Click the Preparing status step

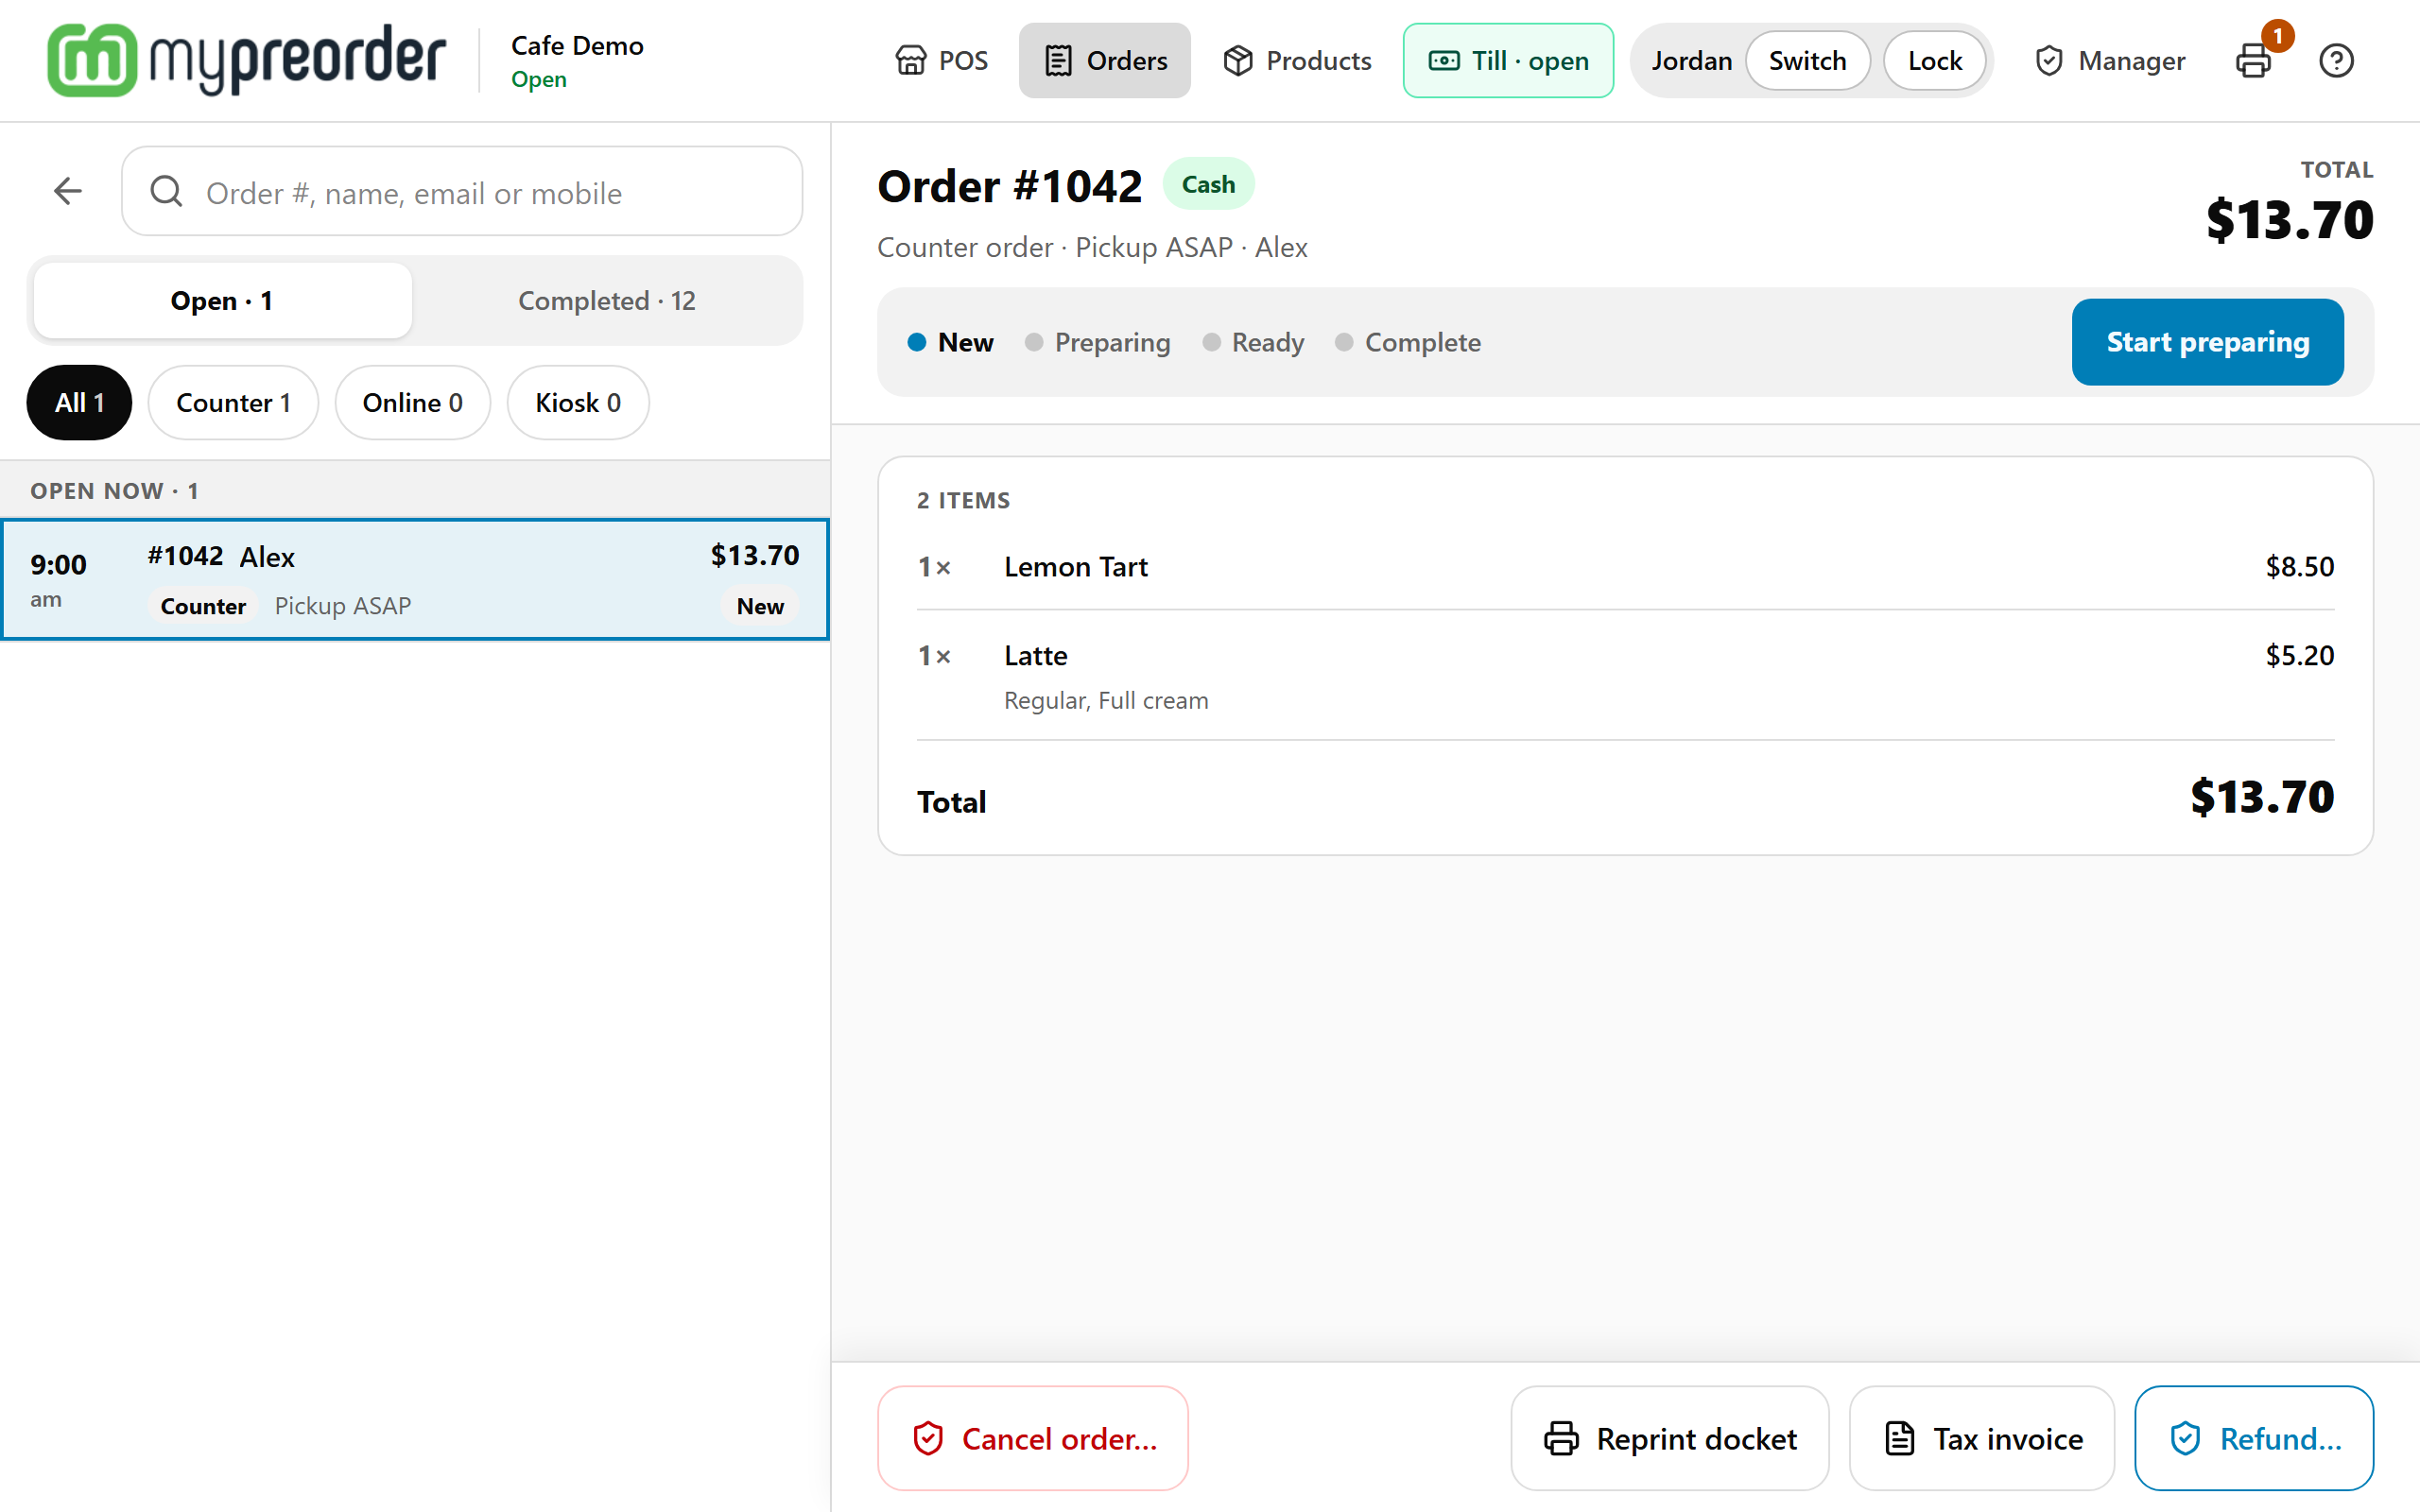pyautogui.click(x=1097, y=342)
